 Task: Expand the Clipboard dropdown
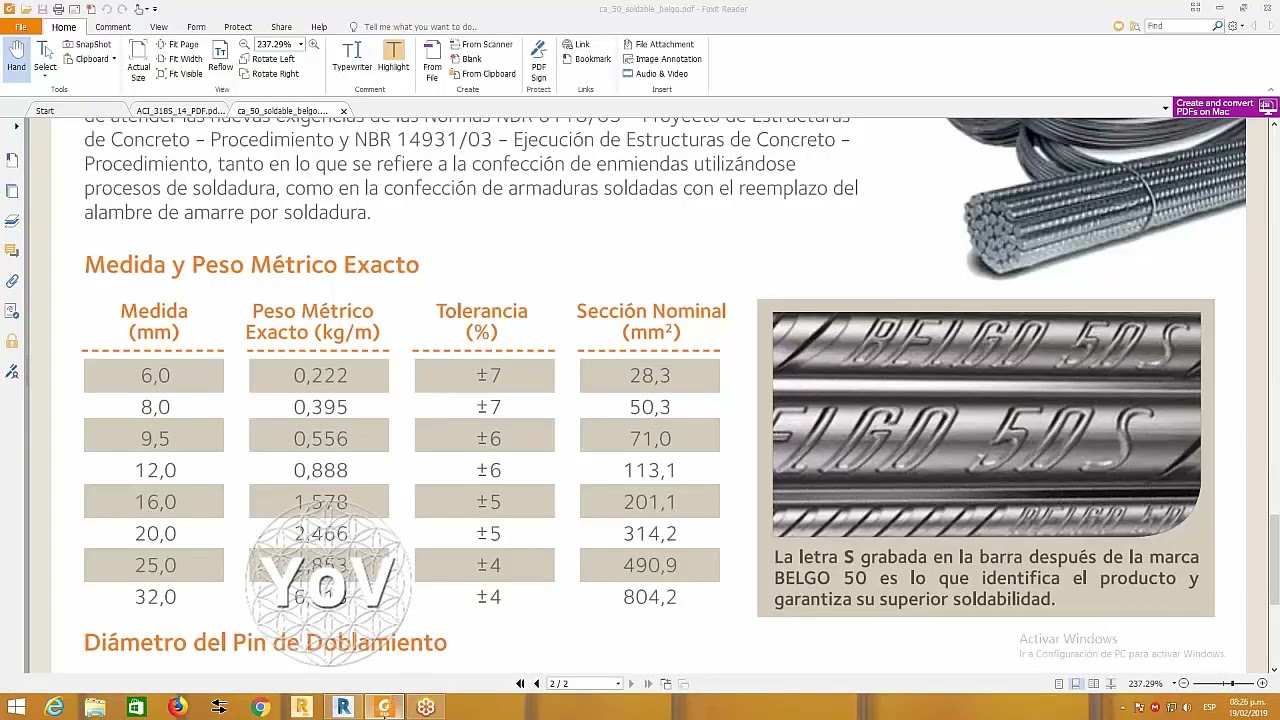(x=114, y=59)
